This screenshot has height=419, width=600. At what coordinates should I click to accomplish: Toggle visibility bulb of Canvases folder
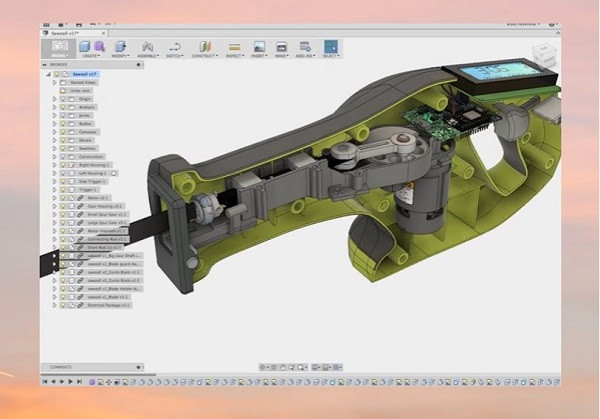point(63,132)
